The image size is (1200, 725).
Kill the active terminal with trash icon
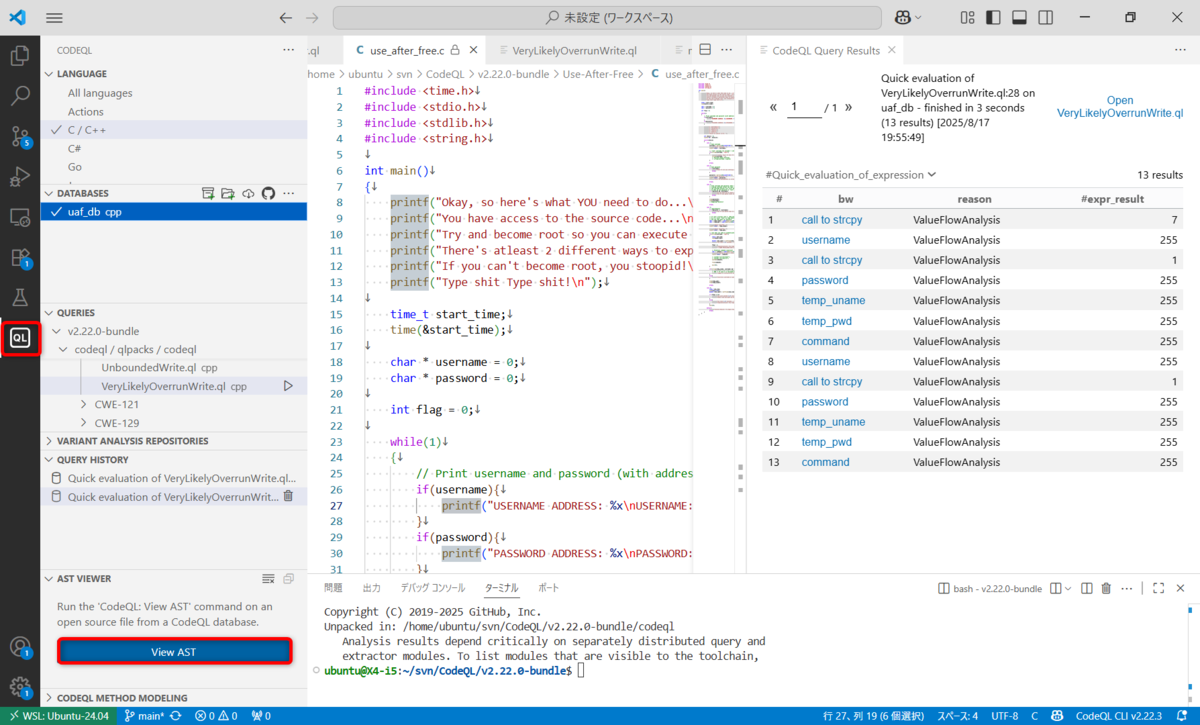pos(1105,588)
